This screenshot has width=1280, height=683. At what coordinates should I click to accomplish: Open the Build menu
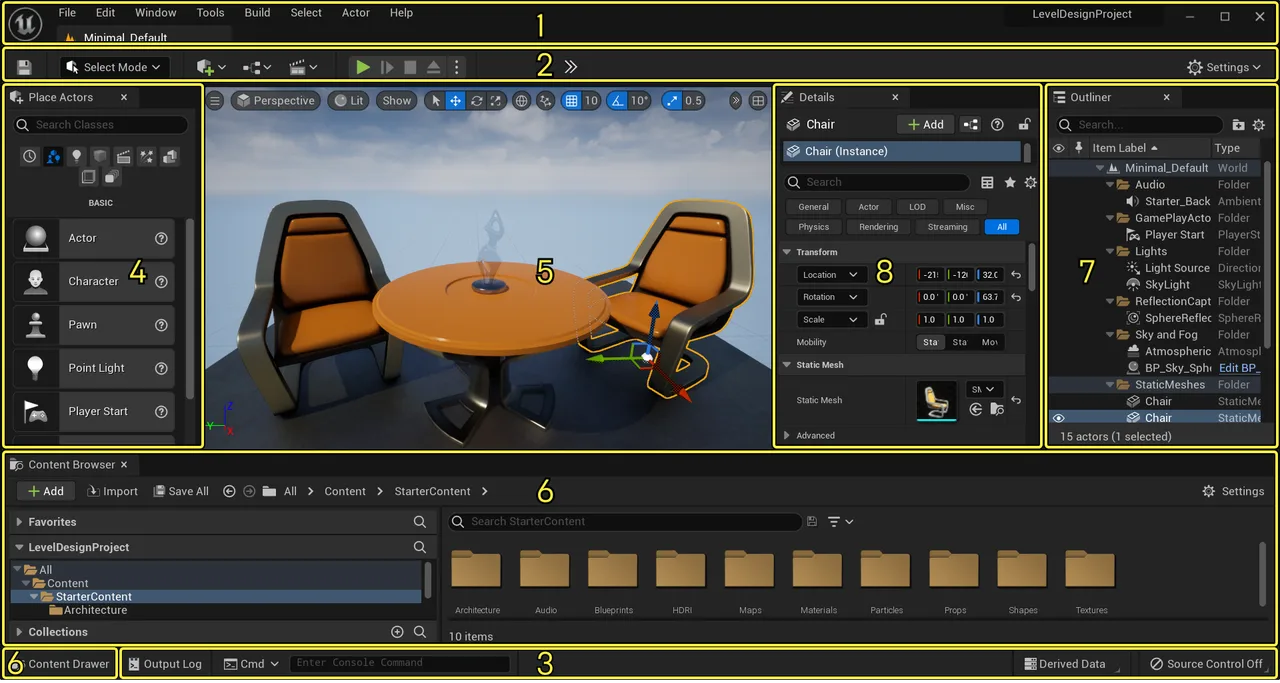pos(257,13)
